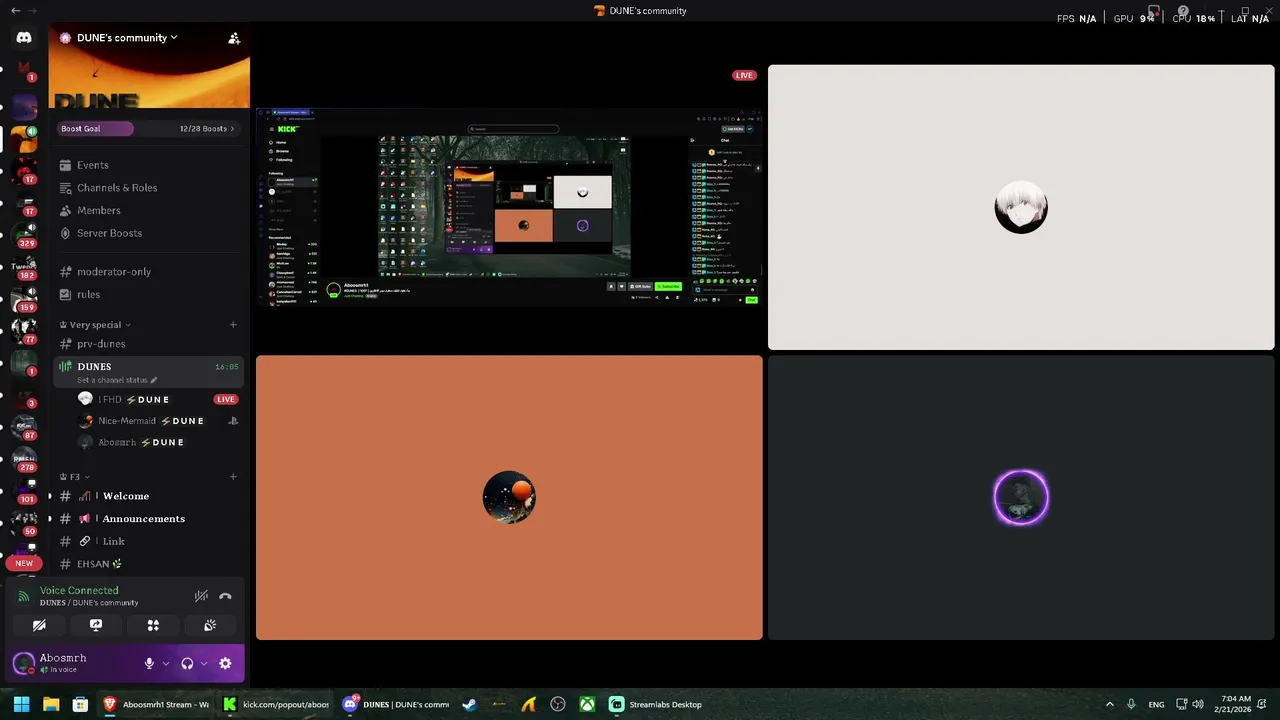The width and height of the screenshot is (1280, 720).
Task: Open Xbox app from taskbar
Action: click(x=588, y=704)
